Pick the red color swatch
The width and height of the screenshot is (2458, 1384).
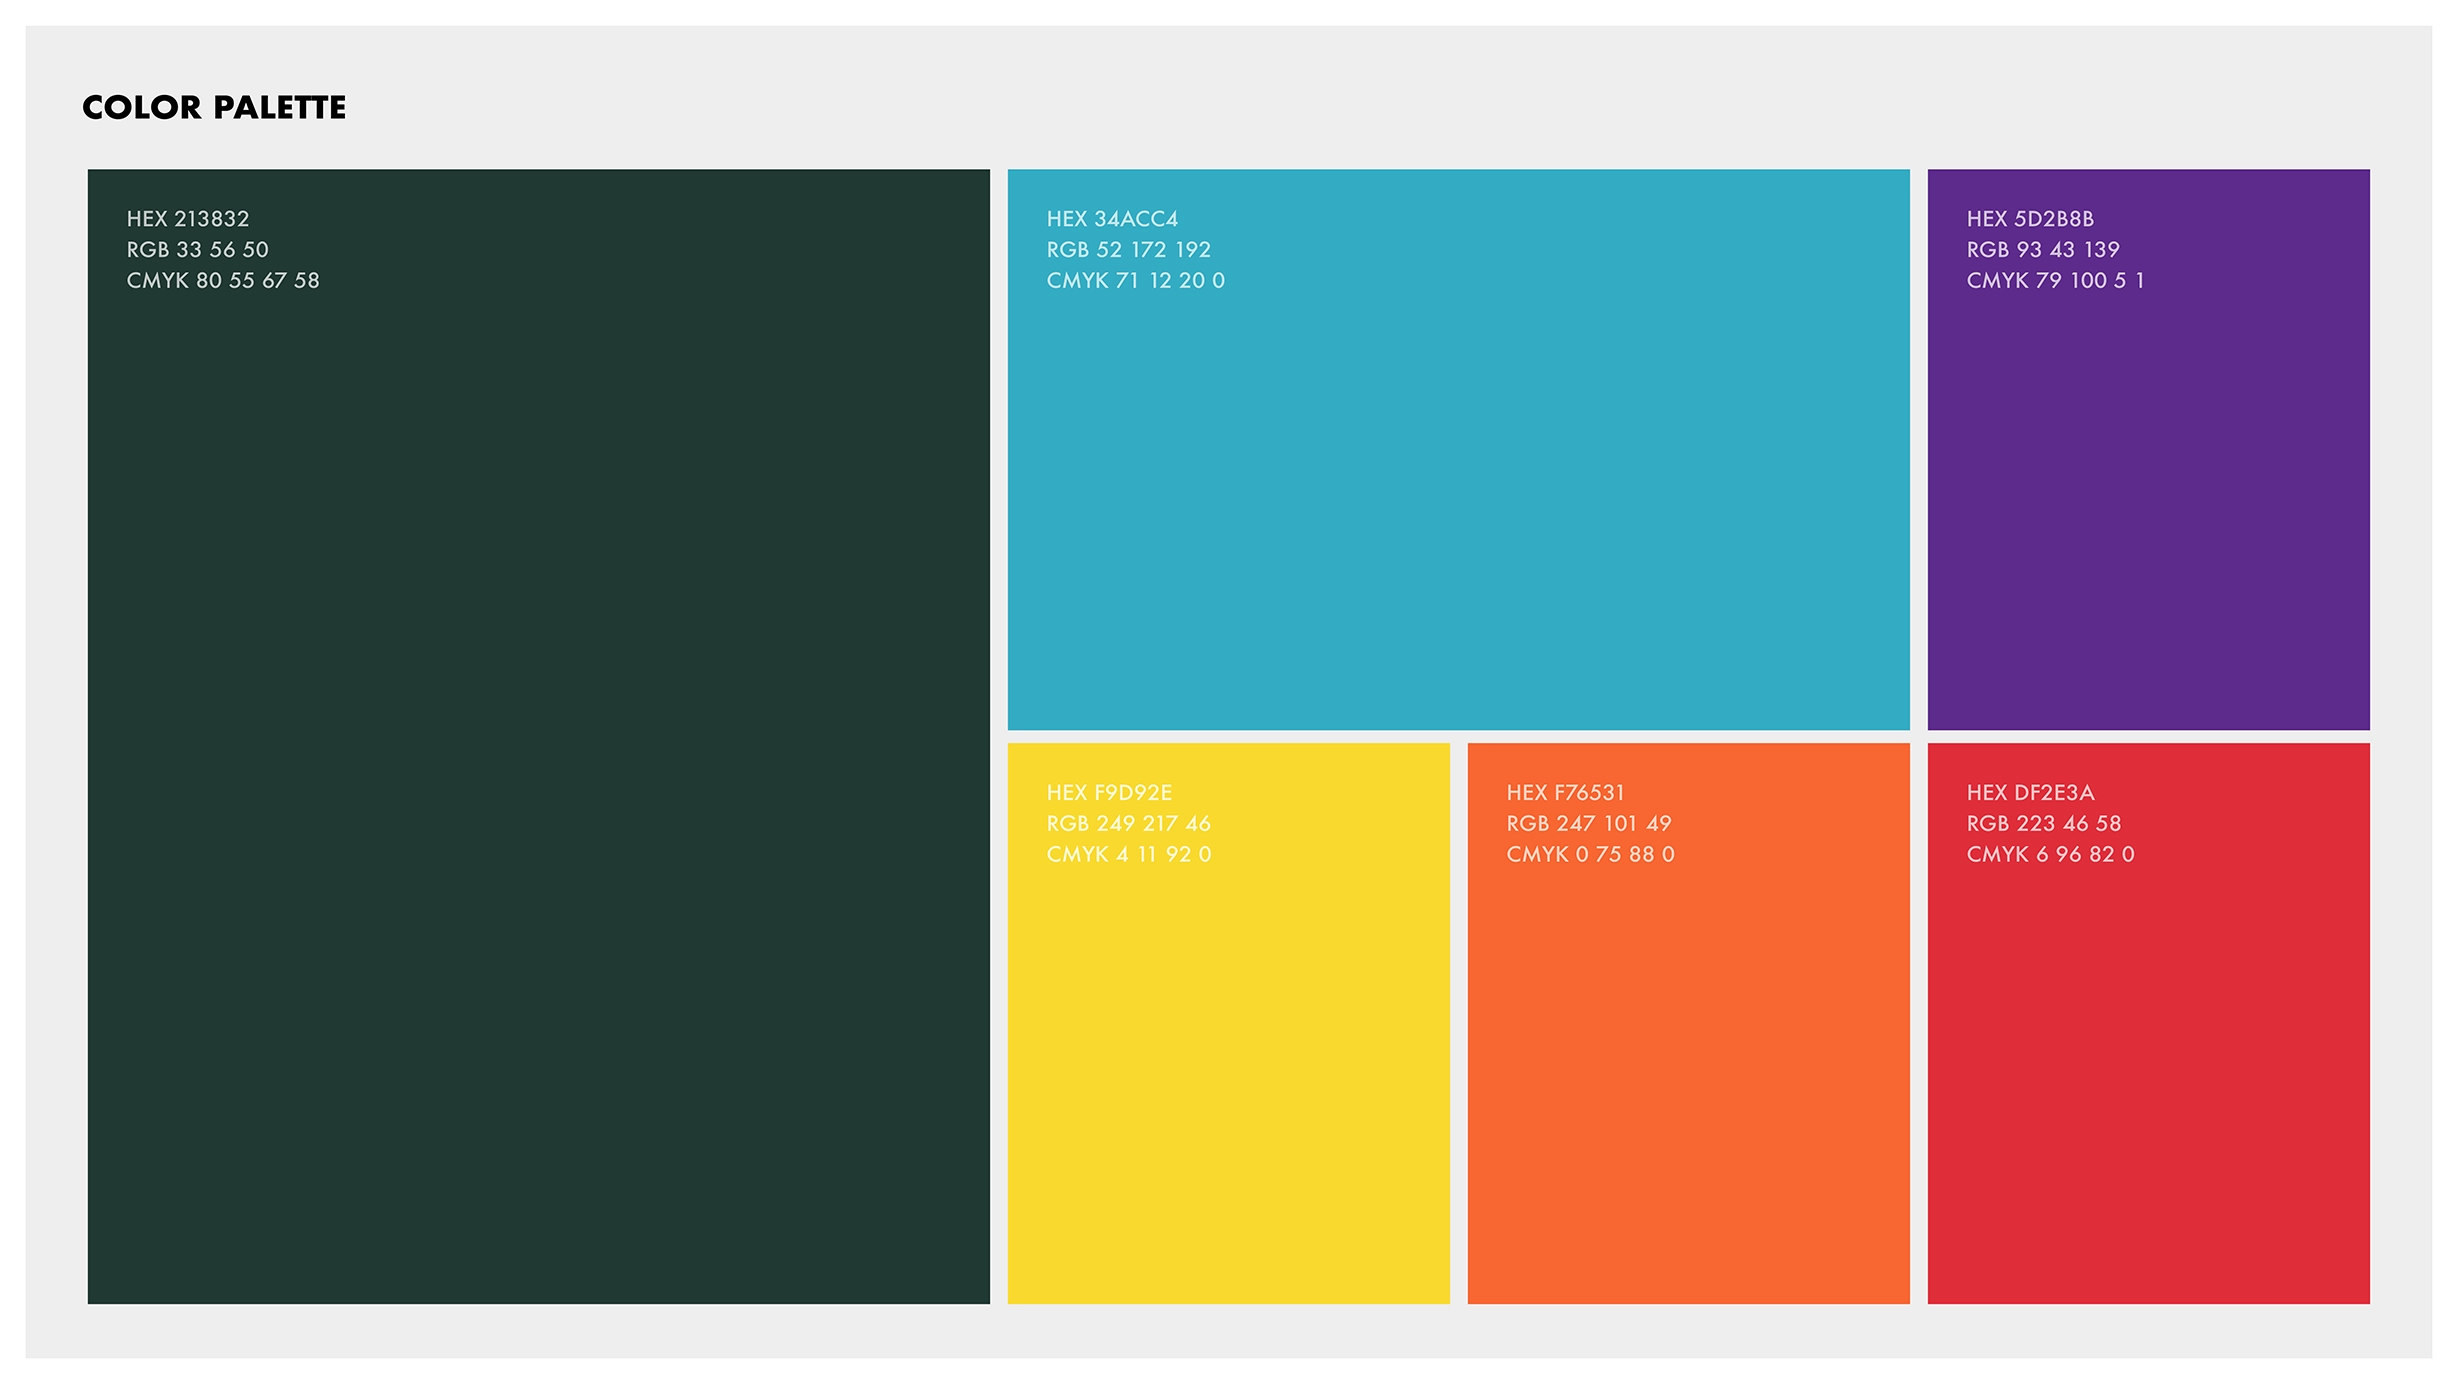(2148, 1023)
